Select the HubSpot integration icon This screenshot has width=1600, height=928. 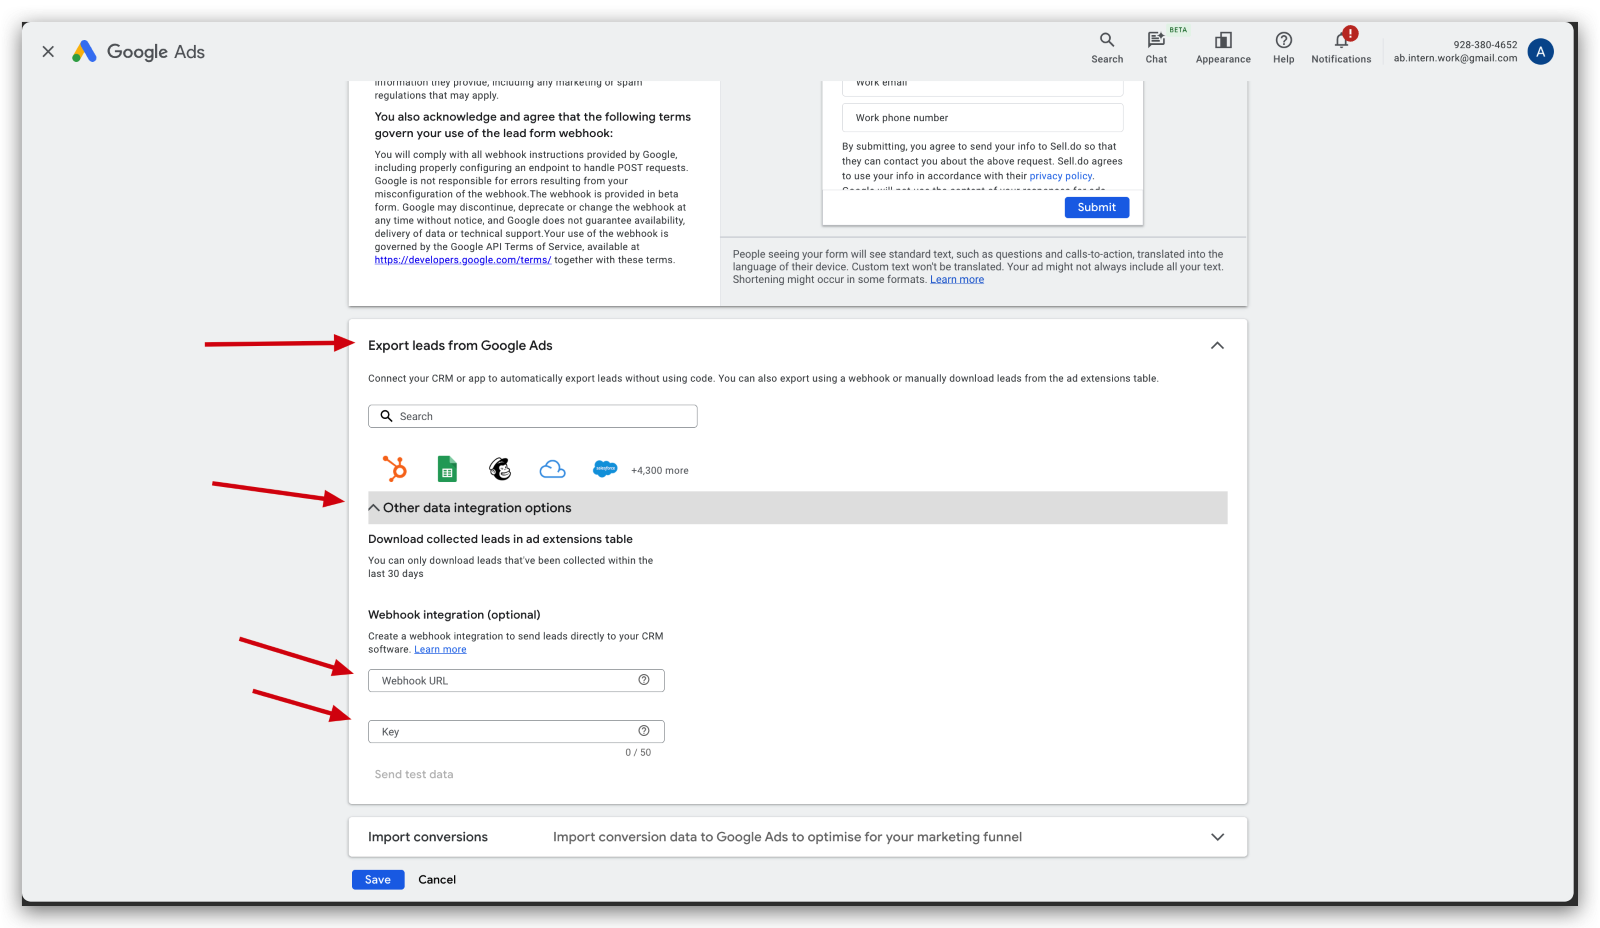click(x=395, y=469)
